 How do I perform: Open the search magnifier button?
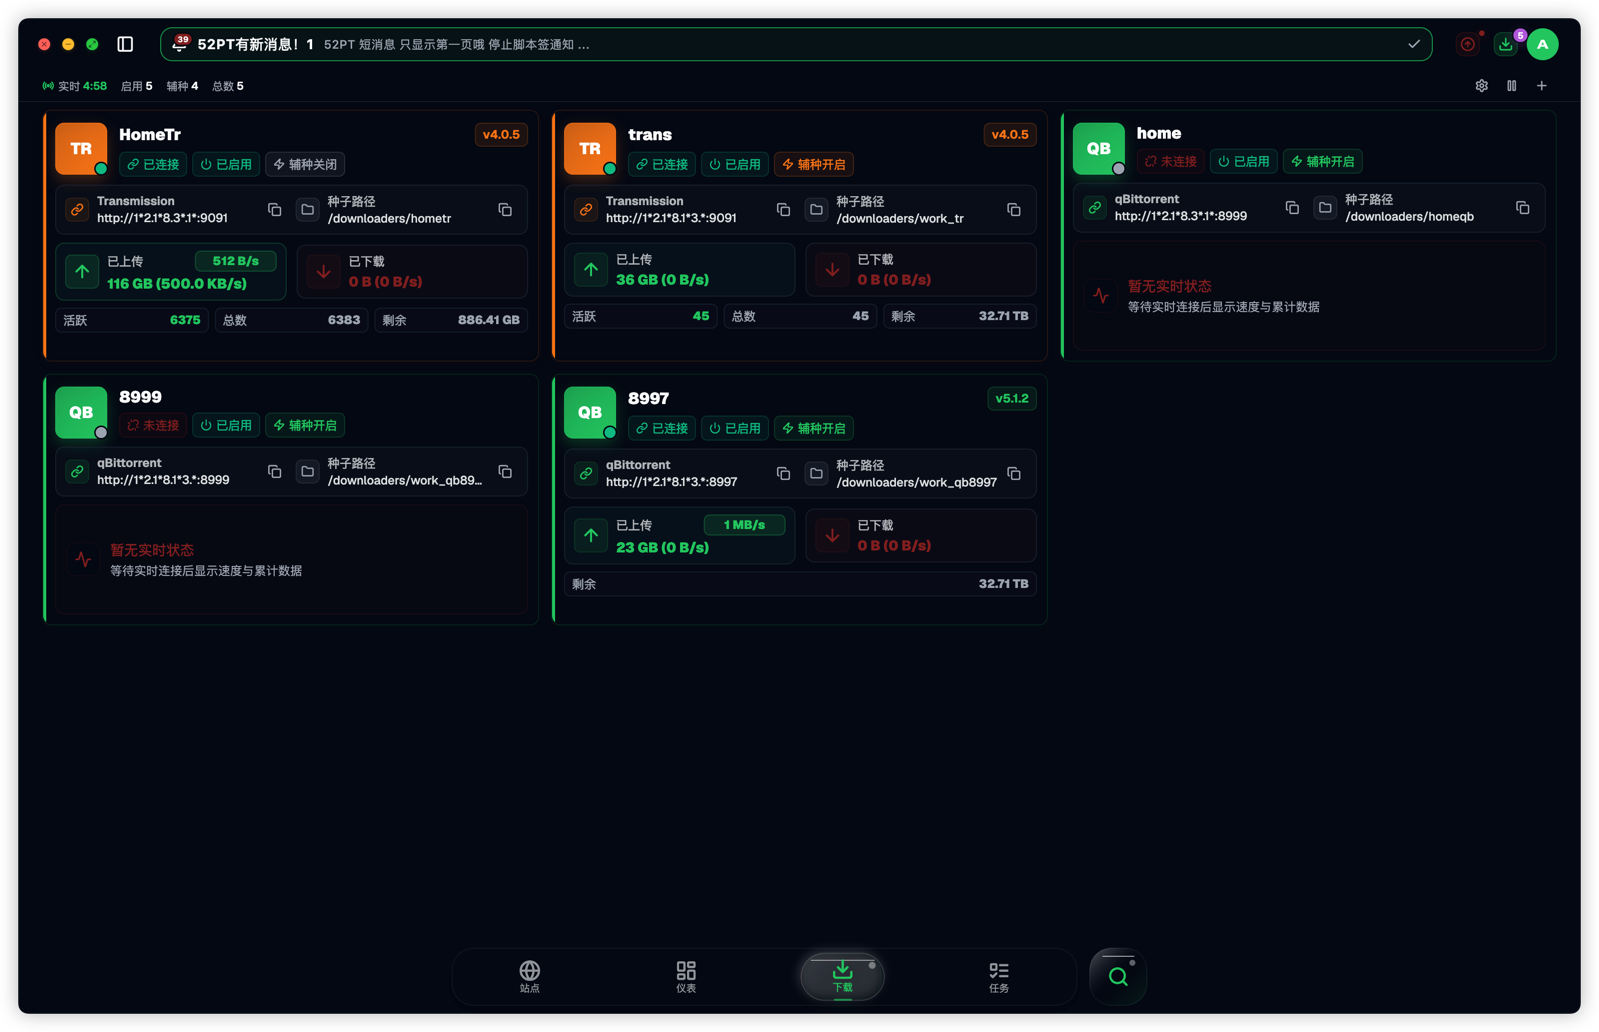tap(1118, 976)
